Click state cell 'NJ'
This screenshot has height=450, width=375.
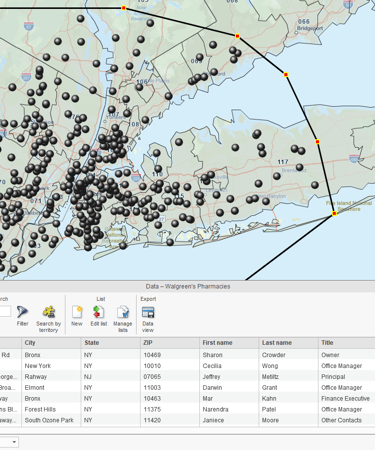coord(88,377)
